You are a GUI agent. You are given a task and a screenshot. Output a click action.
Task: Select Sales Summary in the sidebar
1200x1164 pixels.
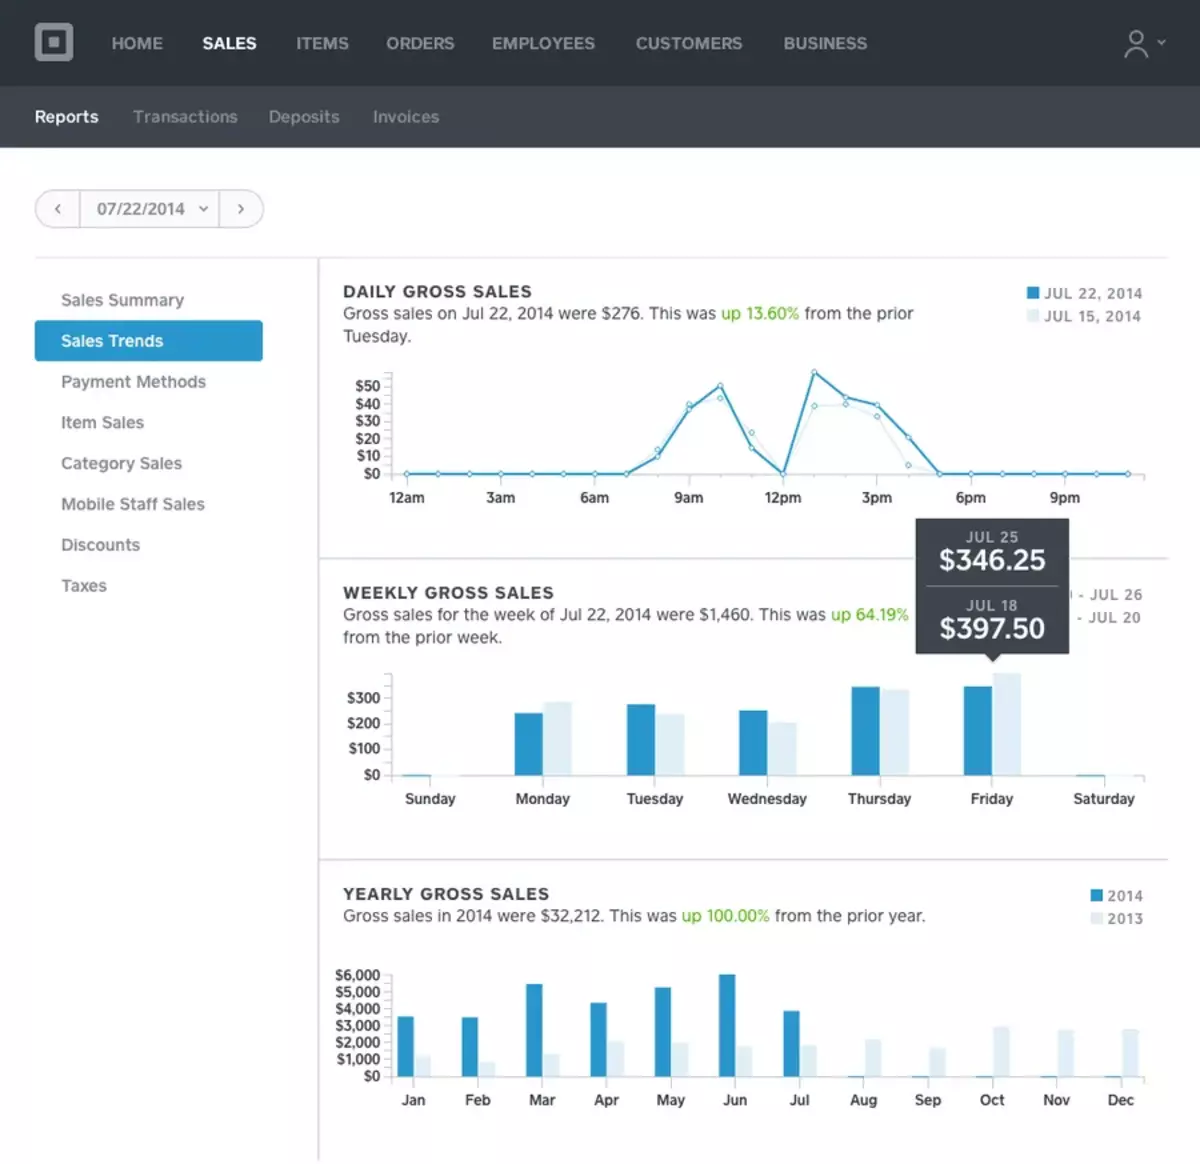pos(122,300)
